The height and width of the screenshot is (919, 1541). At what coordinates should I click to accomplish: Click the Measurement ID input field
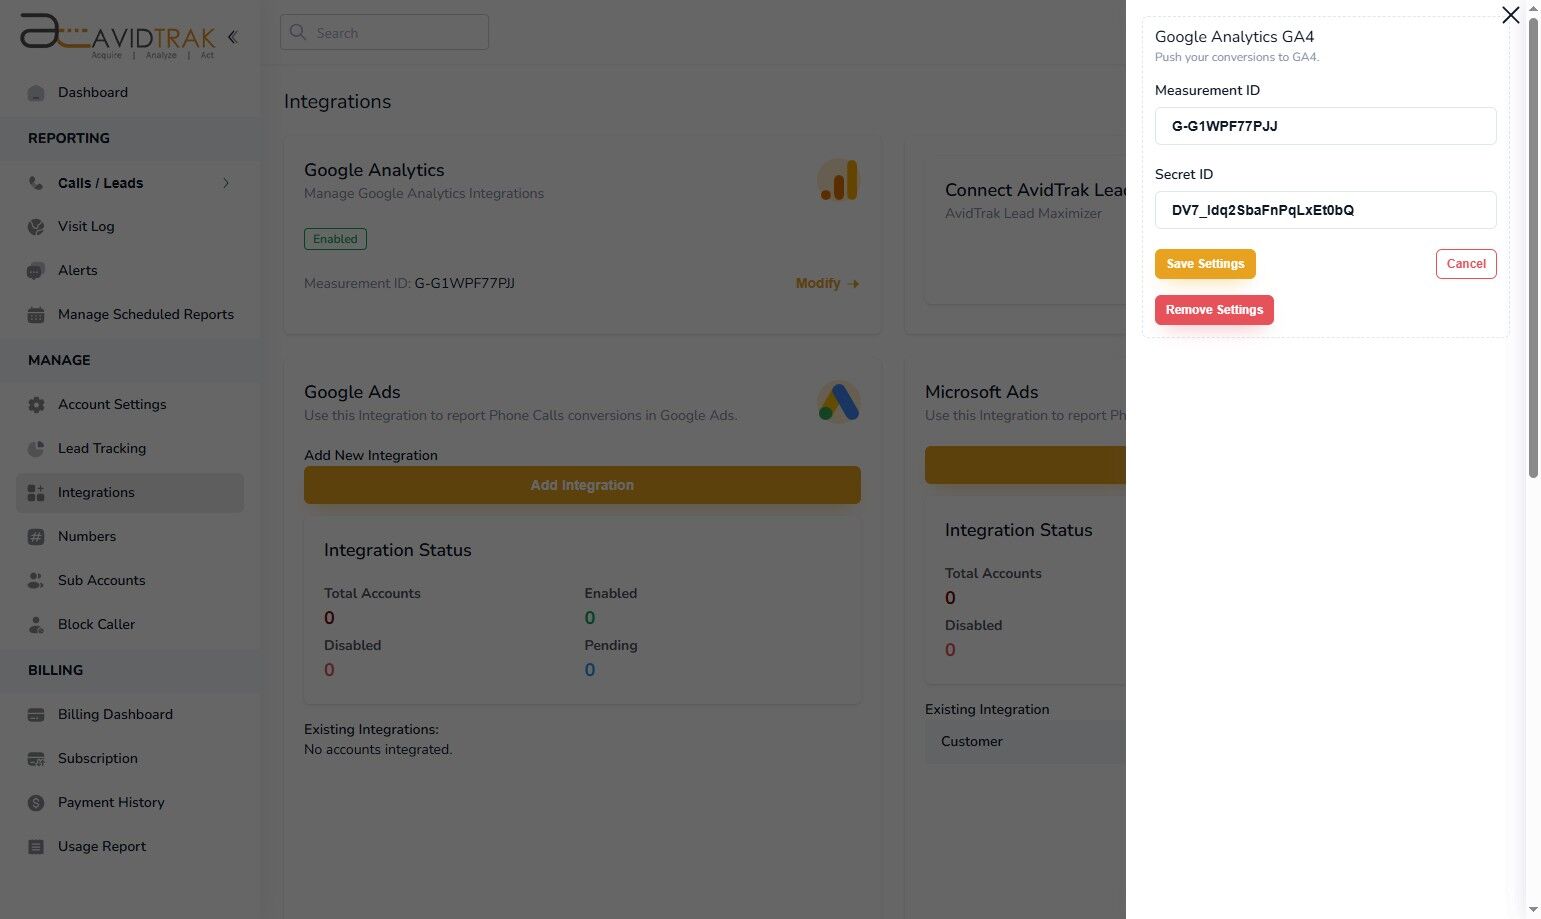[x=1324, y=126]
